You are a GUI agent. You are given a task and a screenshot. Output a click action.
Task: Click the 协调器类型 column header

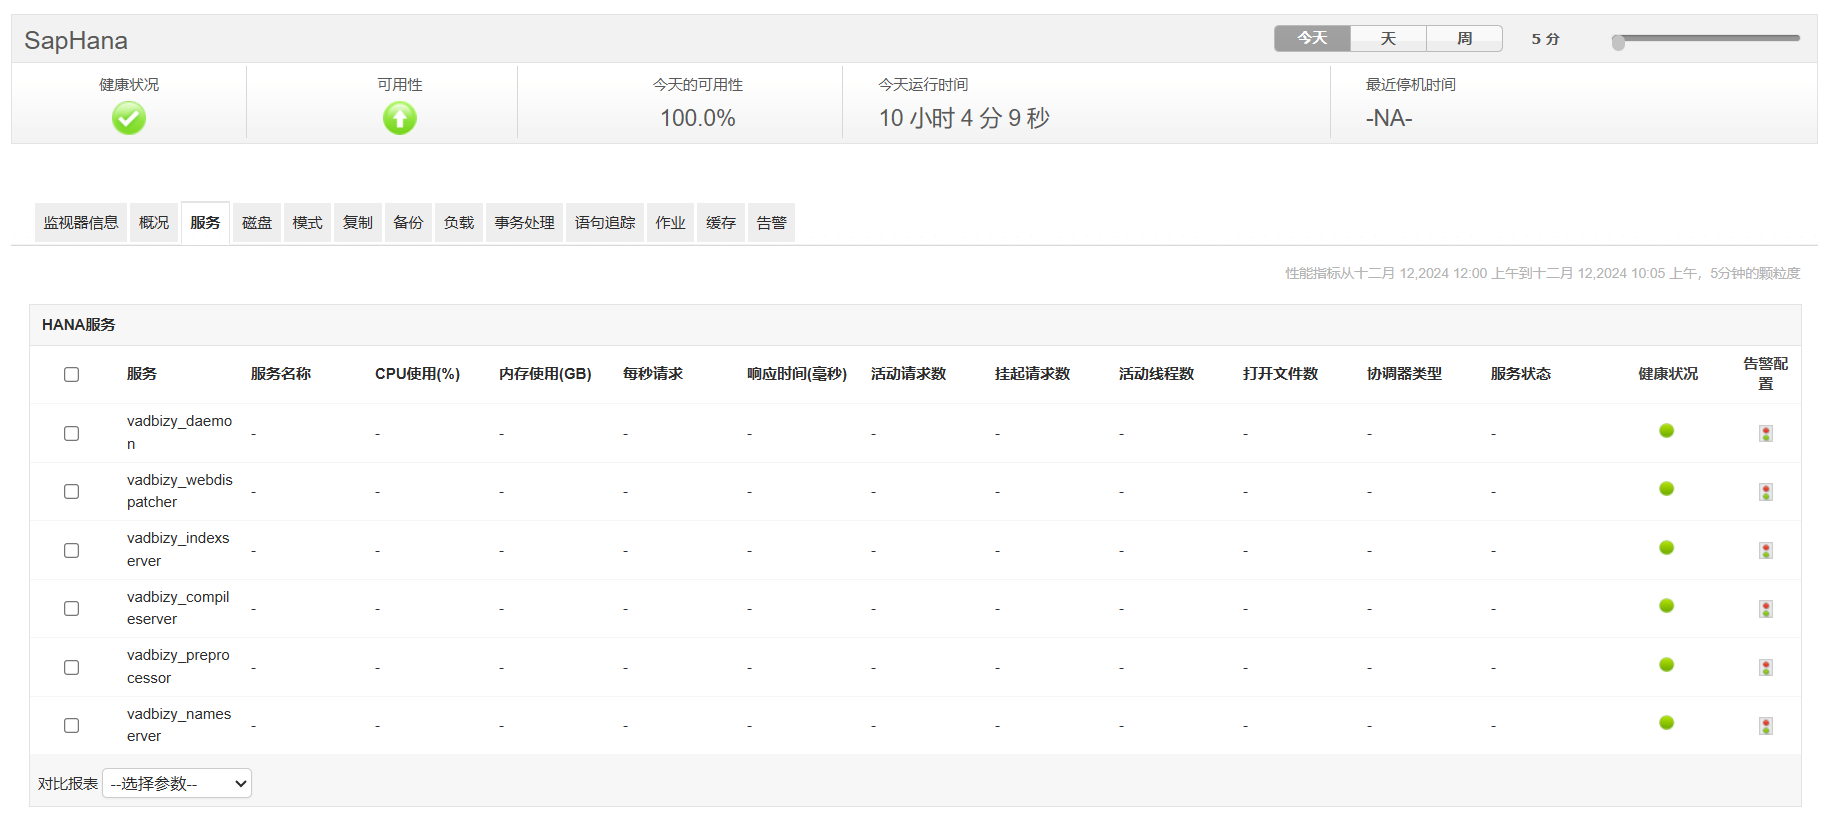tap(1404, 374)
